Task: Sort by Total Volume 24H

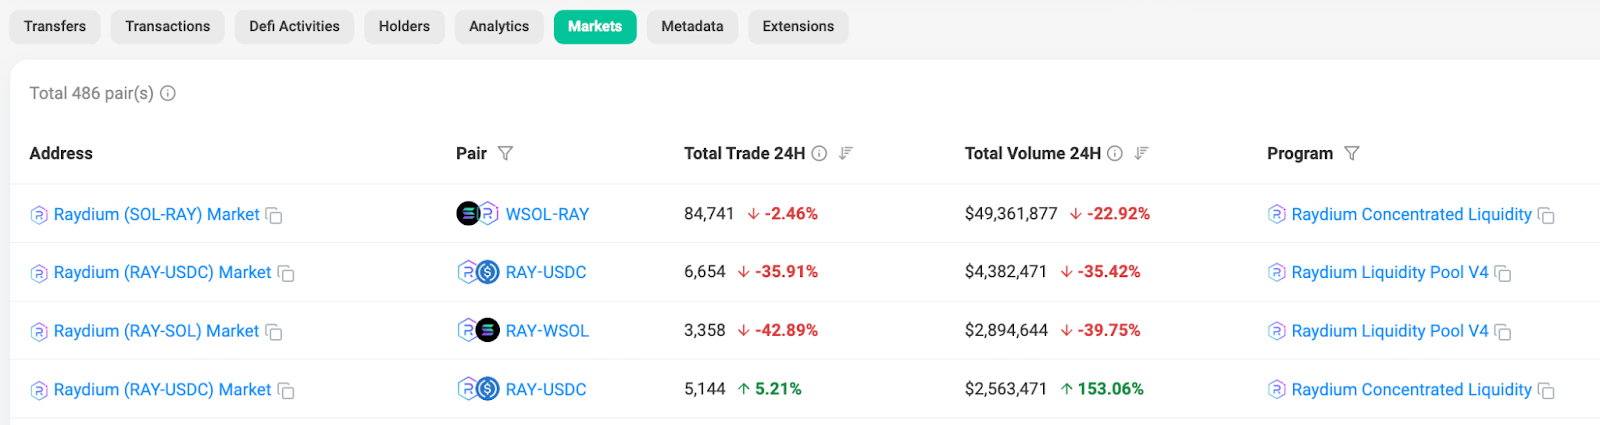Action: pos(1142,153)
